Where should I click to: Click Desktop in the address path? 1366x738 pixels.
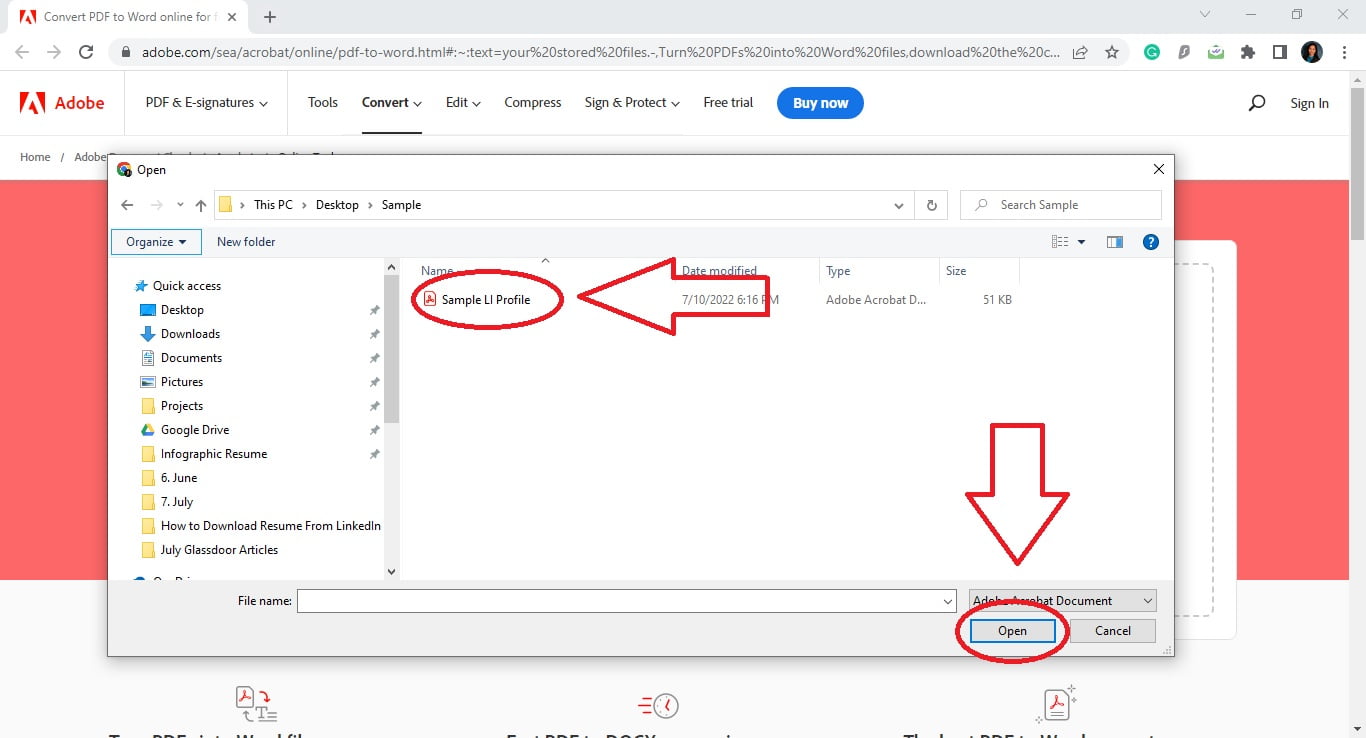337,205
